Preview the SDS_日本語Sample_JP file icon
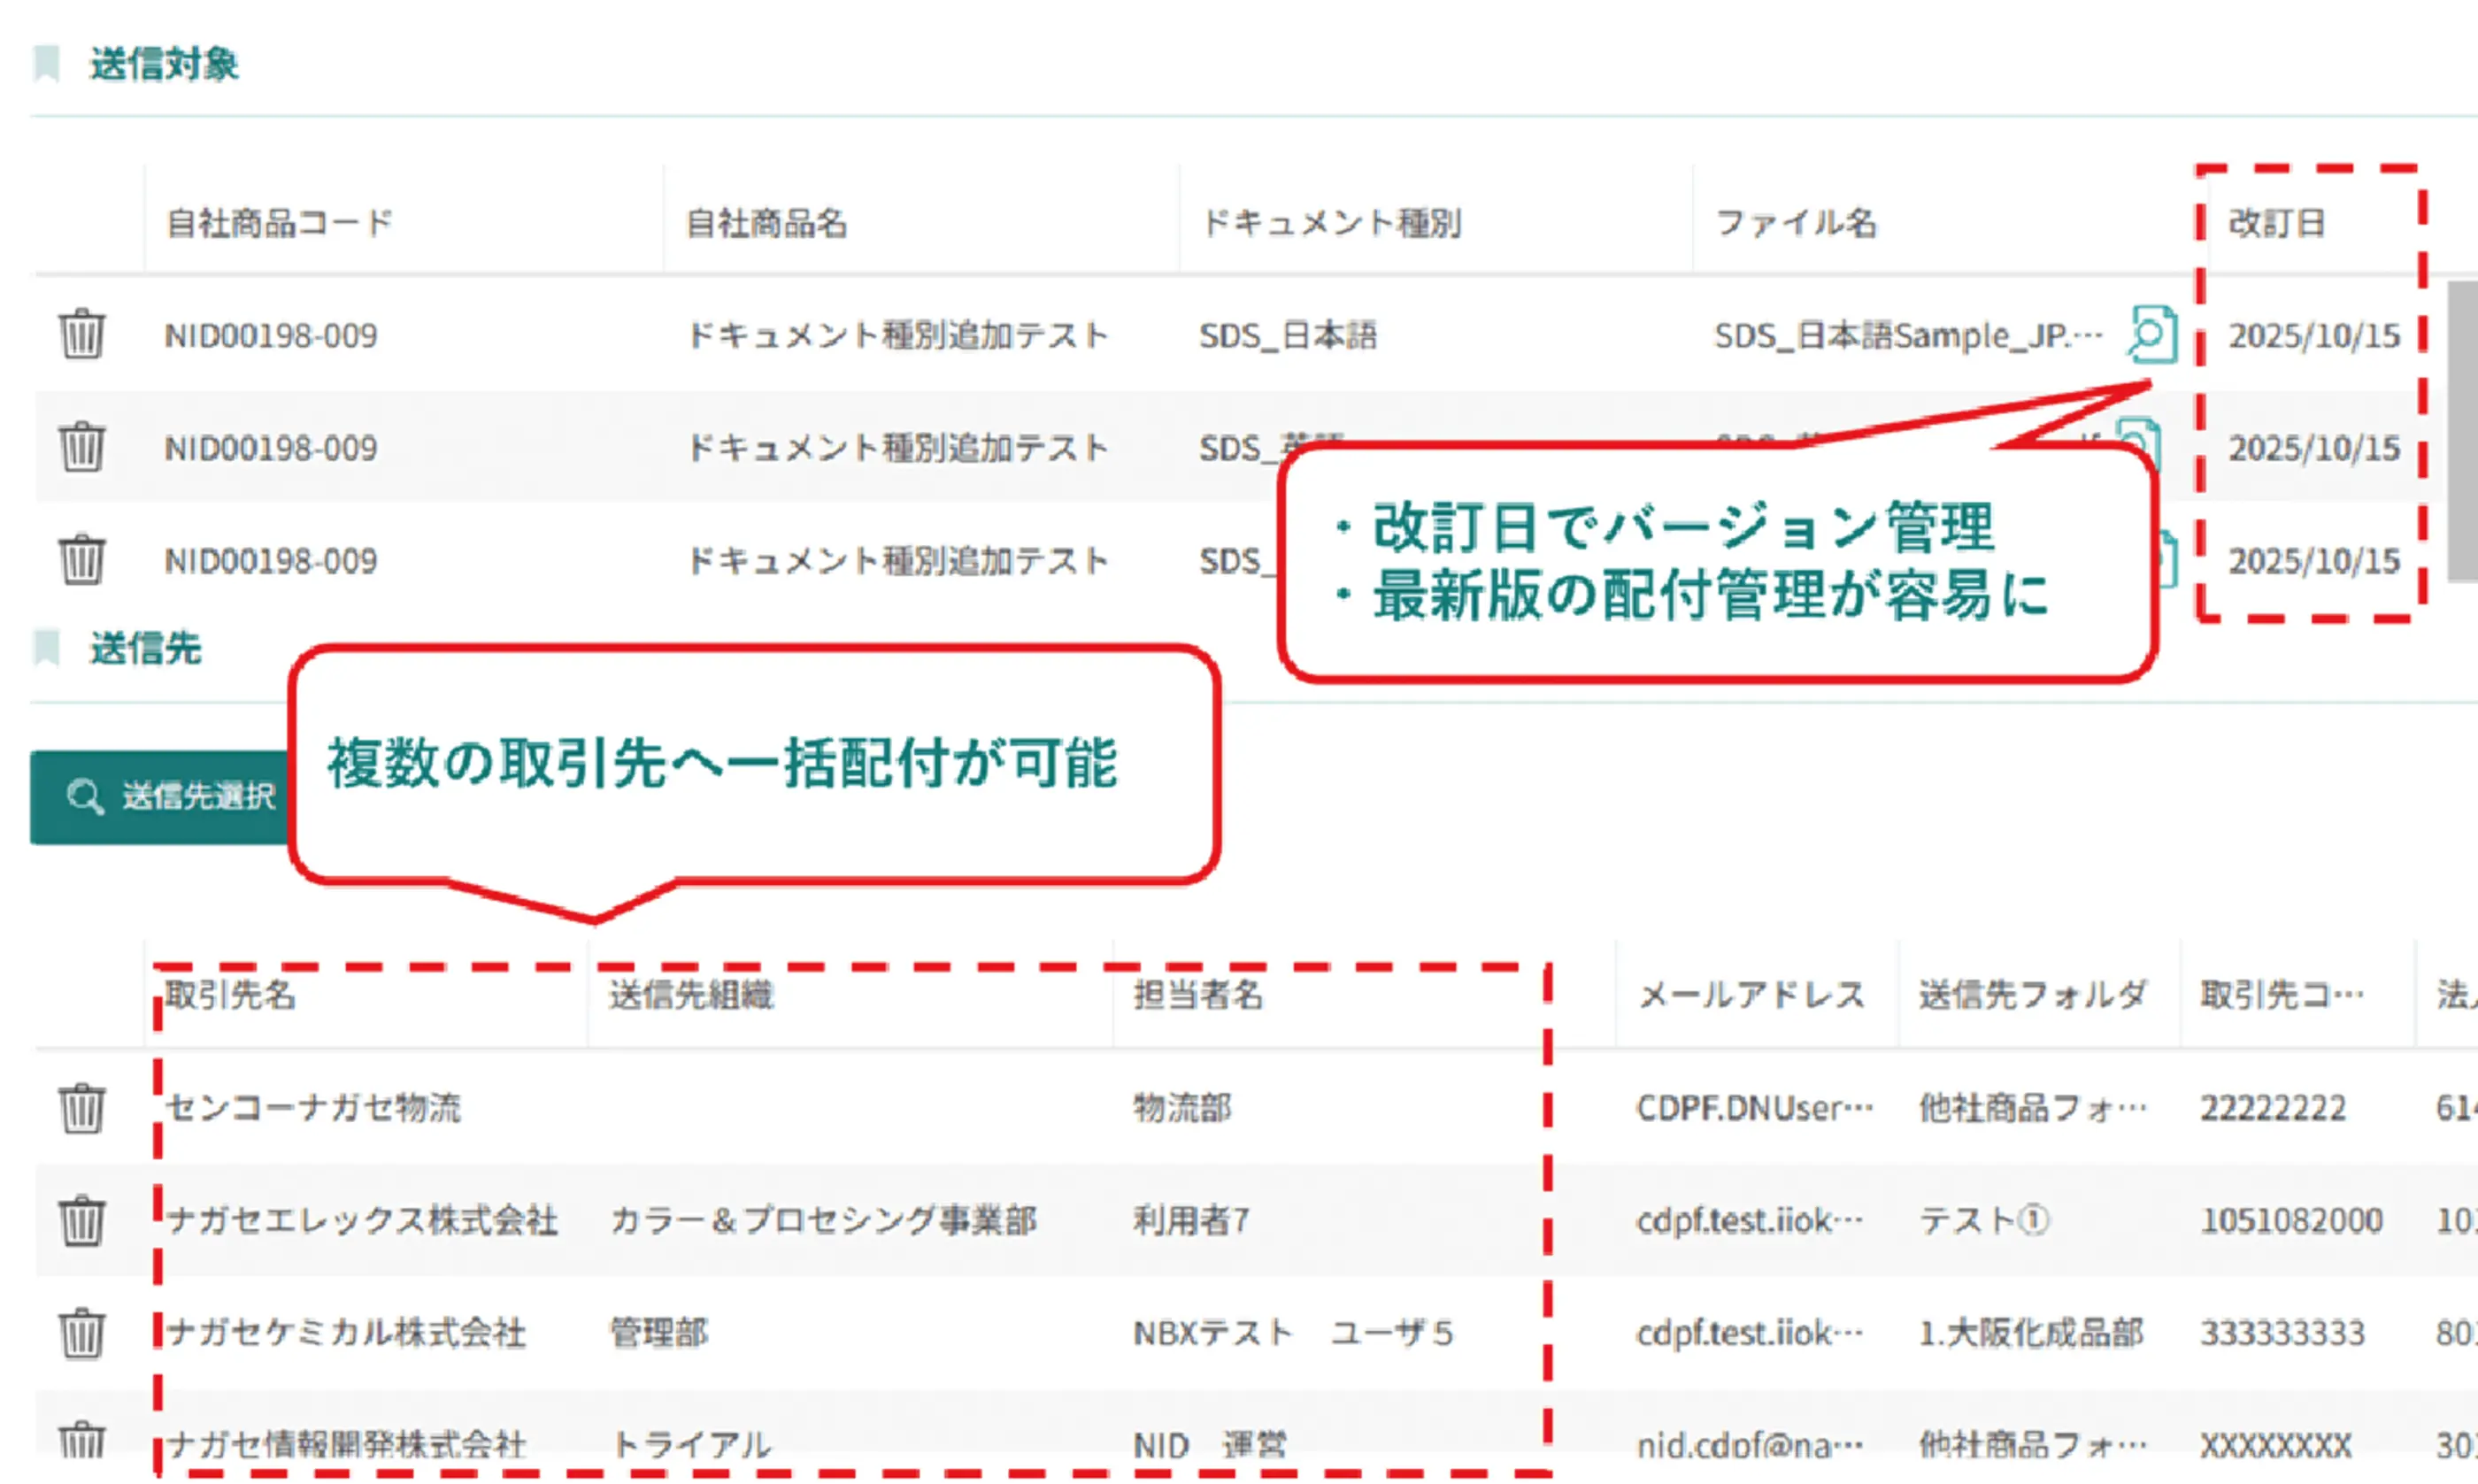2478x1484 pixels. (2151, 334)
